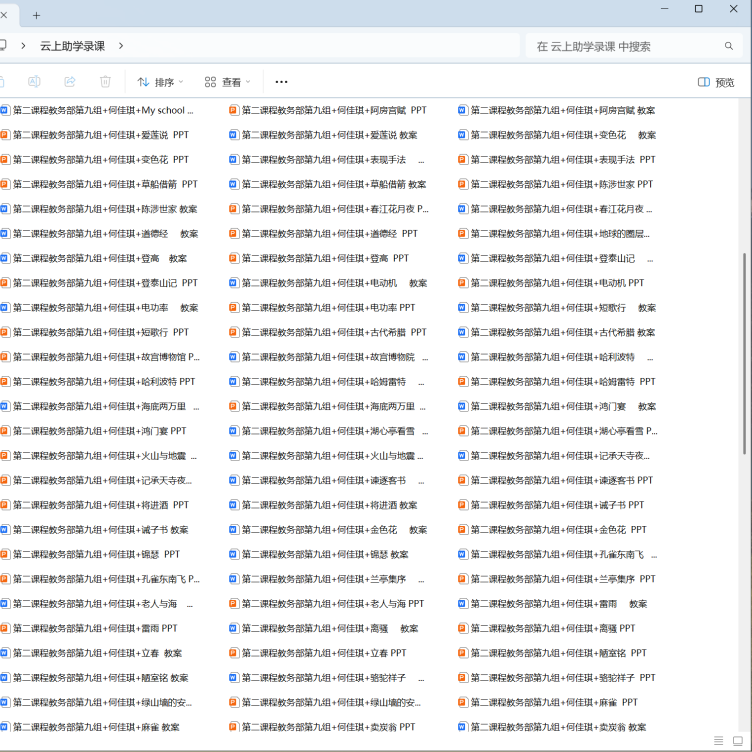Select the file name 变色花 教案
Screen dimensions: 752x752
point(563,135)
